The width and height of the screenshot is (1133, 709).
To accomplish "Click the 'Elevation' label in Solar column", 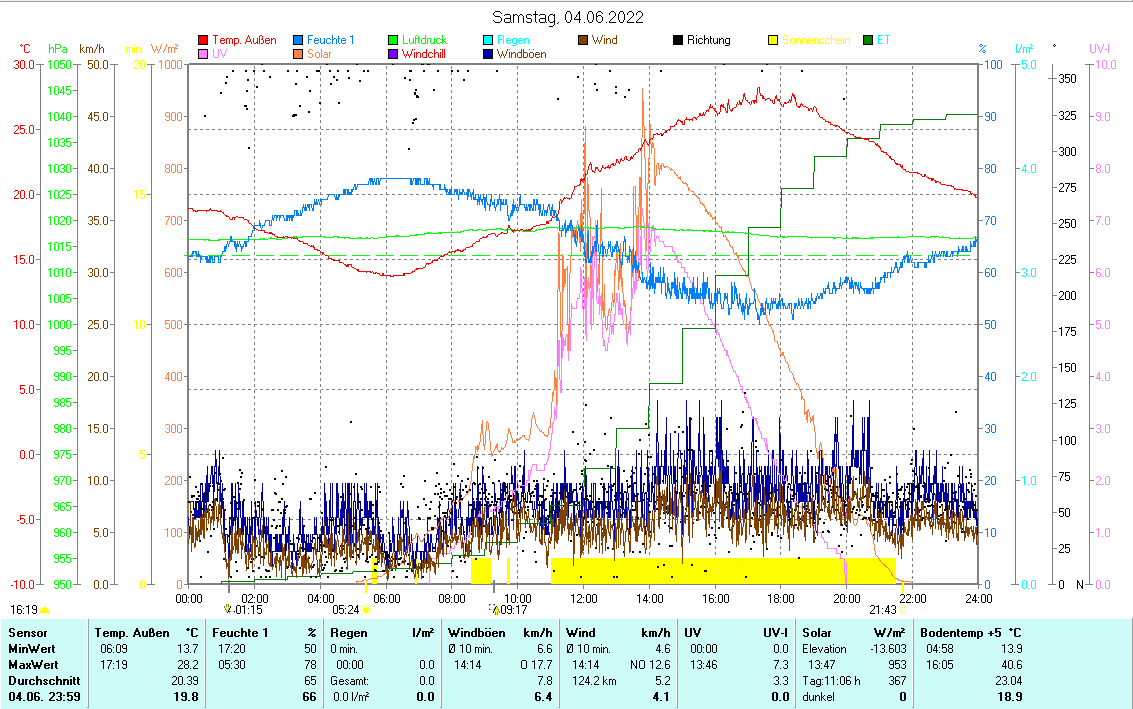I will click(x=824, y=649).
